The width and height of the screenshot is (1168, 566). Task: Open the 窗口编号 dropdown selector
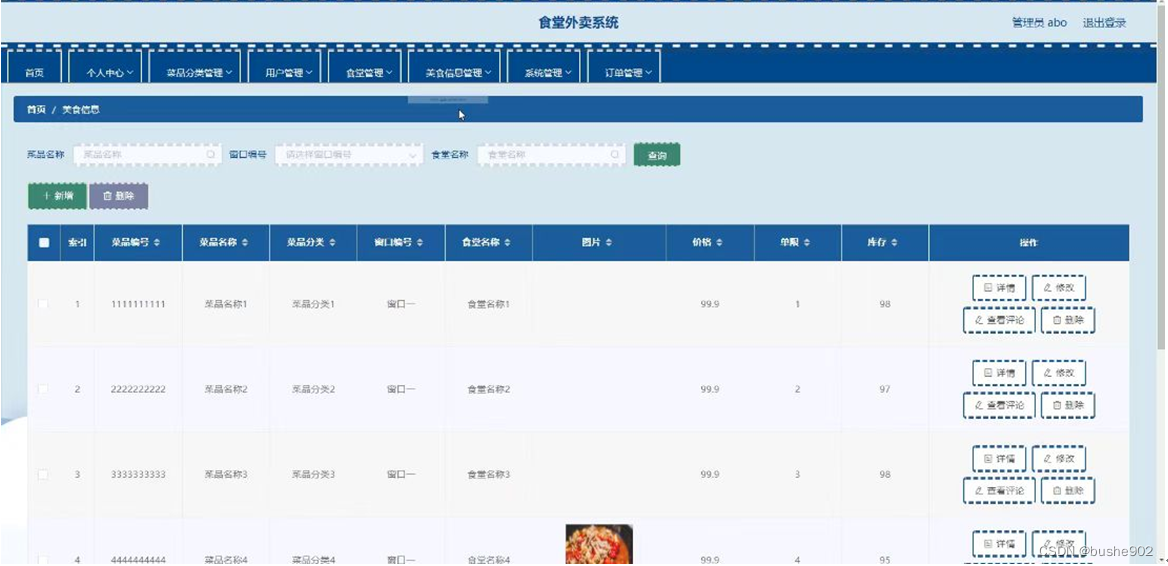pyautogui.click(x=349, y=154)
